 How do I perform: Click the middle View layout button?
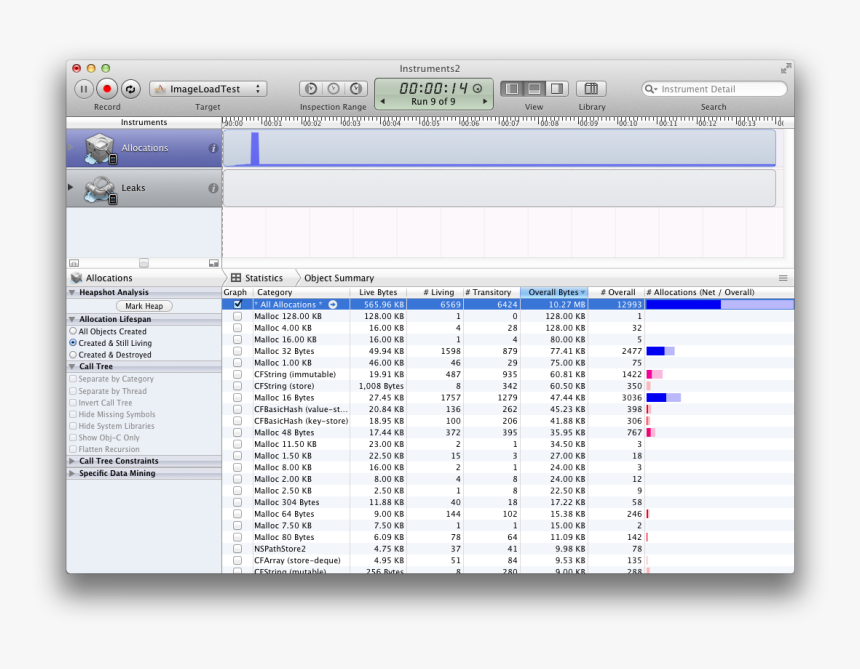click(x=535, y=88)
